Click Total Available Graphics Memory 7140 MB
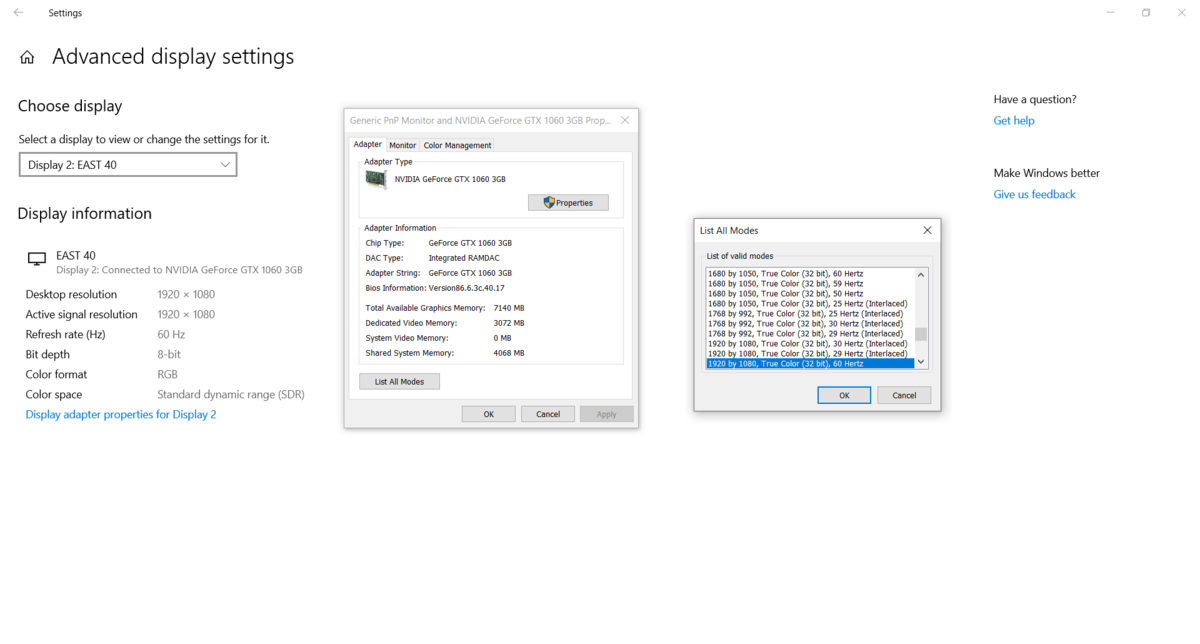 [x=509, y=308]
